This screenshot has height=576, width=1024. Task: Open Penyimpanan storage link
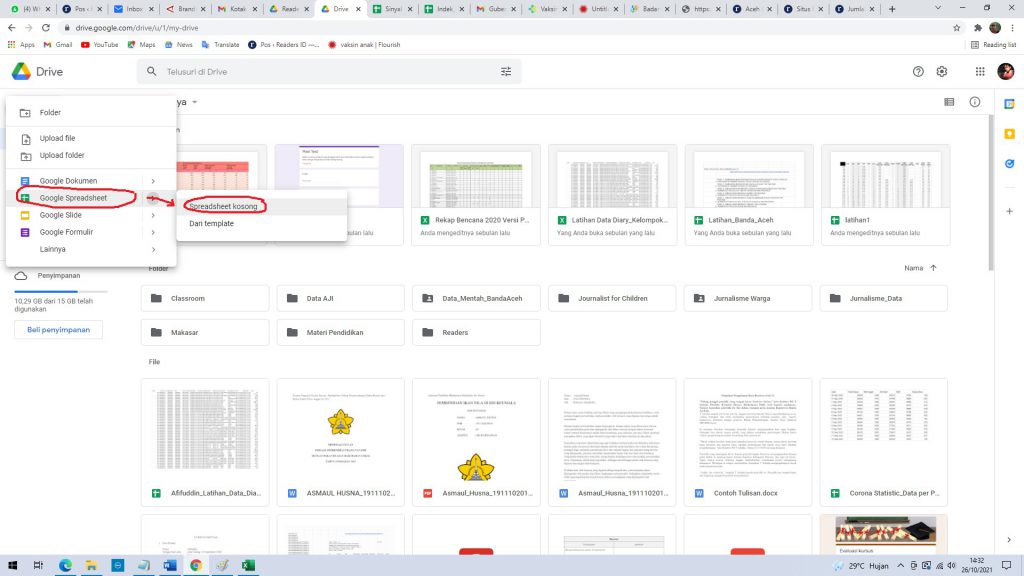[57, 276]
